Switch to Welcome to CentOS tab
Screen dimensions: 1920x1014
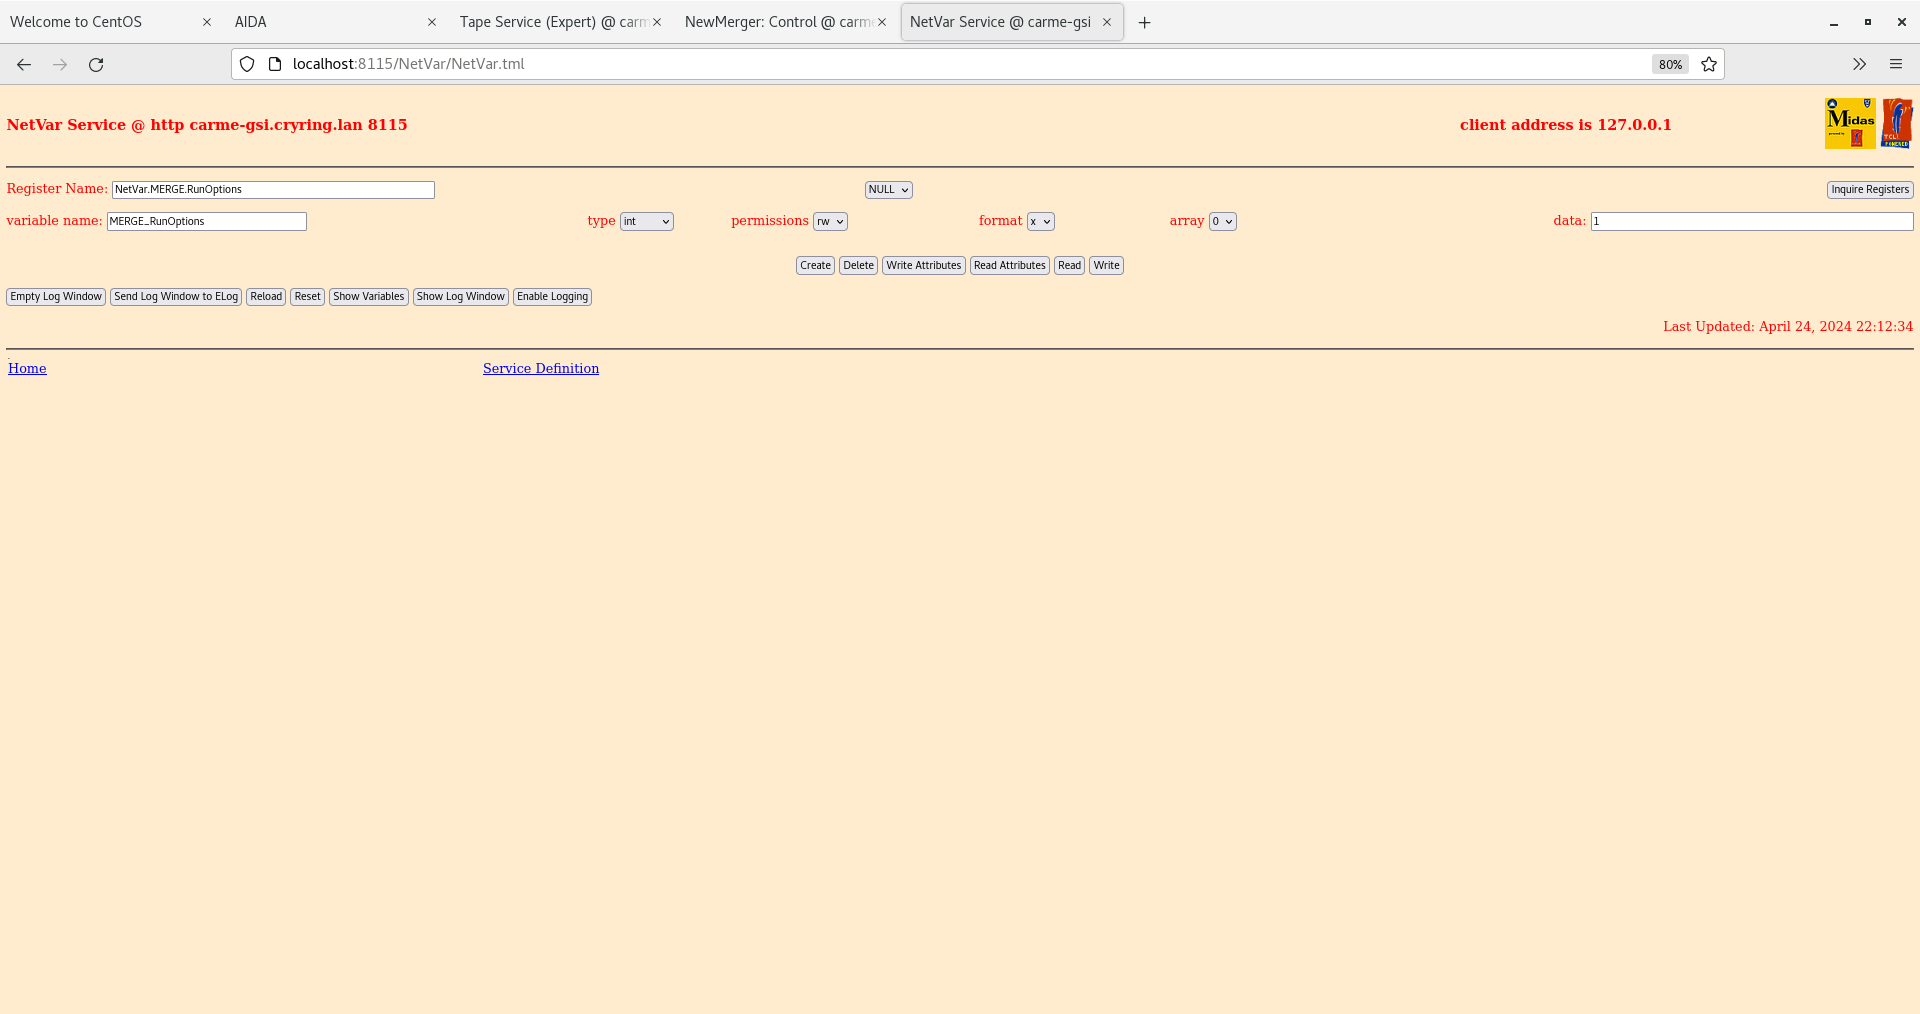[112, 22]
